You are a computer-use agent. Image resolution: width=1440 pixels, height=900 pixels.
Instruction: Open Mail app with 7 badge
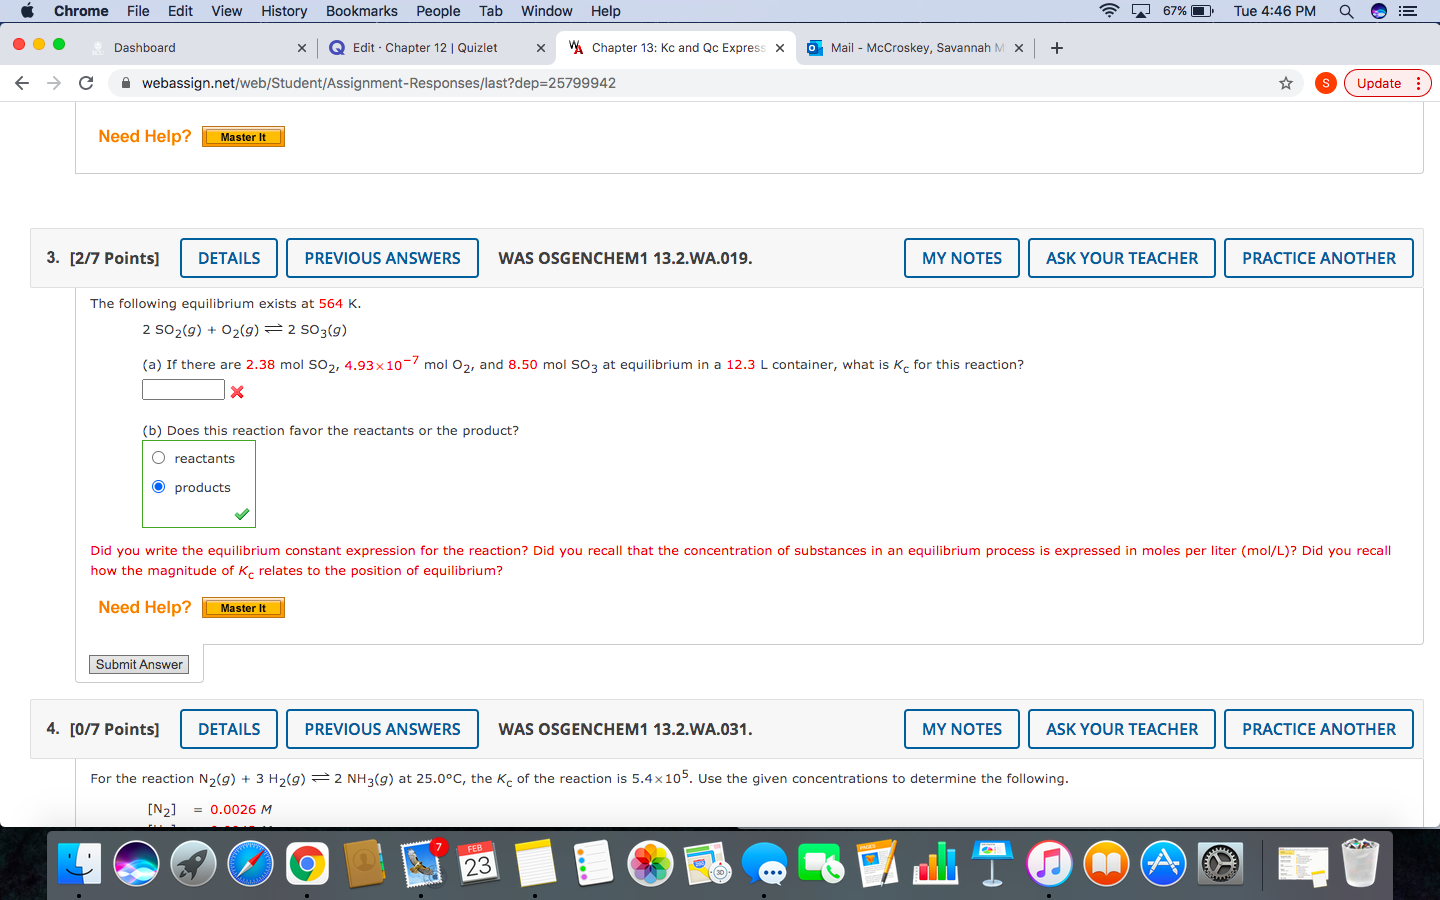pos(422,863)
